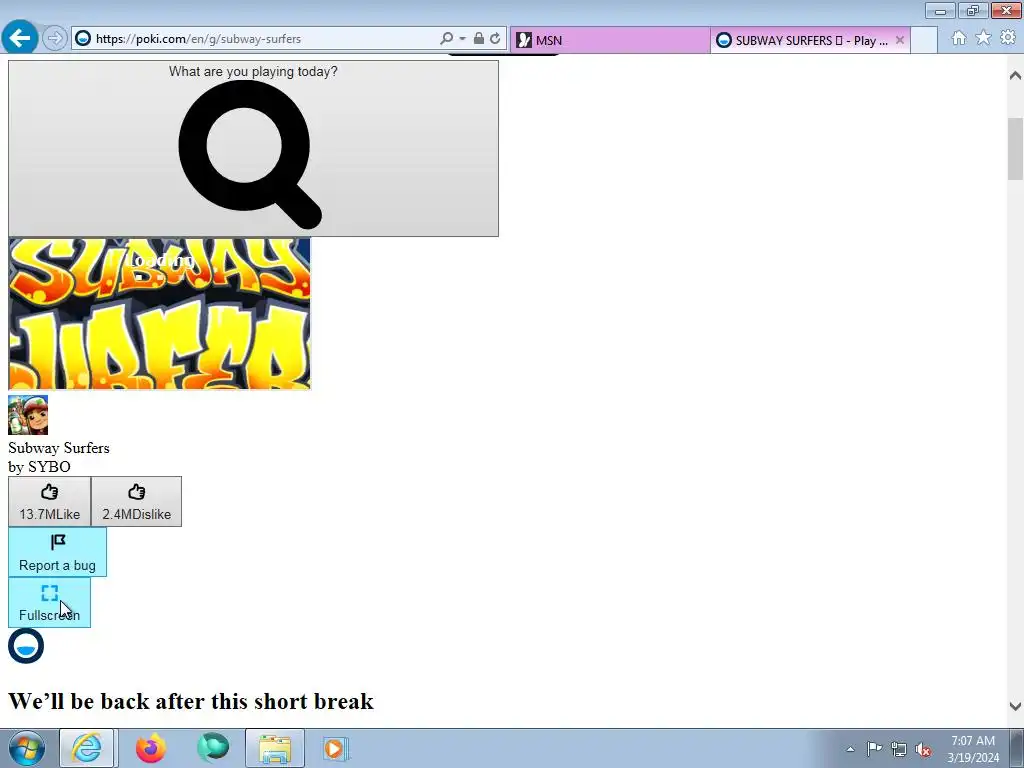Click the page scrollbar down arrow
The height and width of the screenshot is (768, 1024).
click(x=1015, y=706)
